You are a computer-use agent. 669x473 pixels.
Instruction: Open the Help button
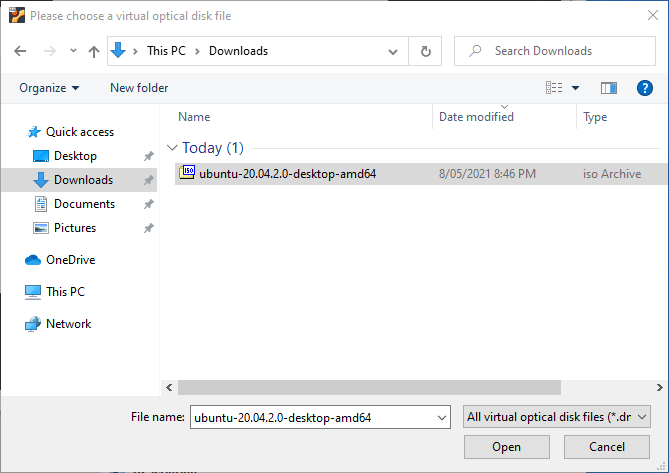pos(645,88)
